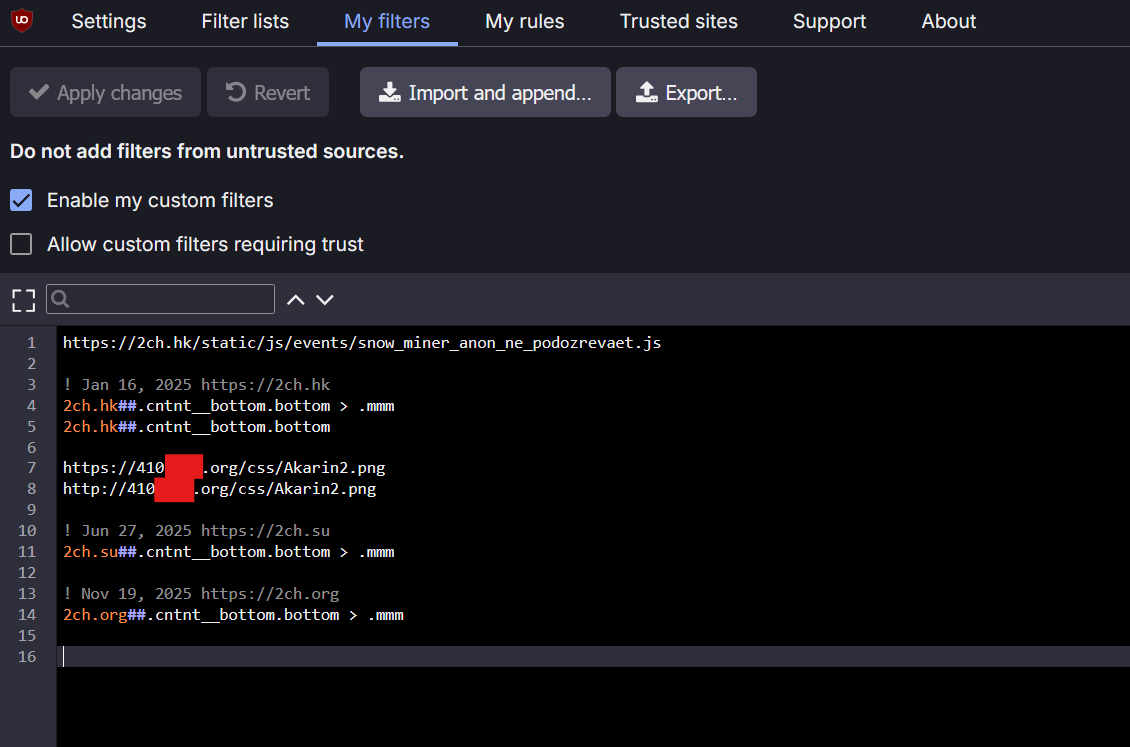This screenshot has width=1130, height=747.
Task: Toggle the editor fullscreen expand icon
Action: pos(23,300)
